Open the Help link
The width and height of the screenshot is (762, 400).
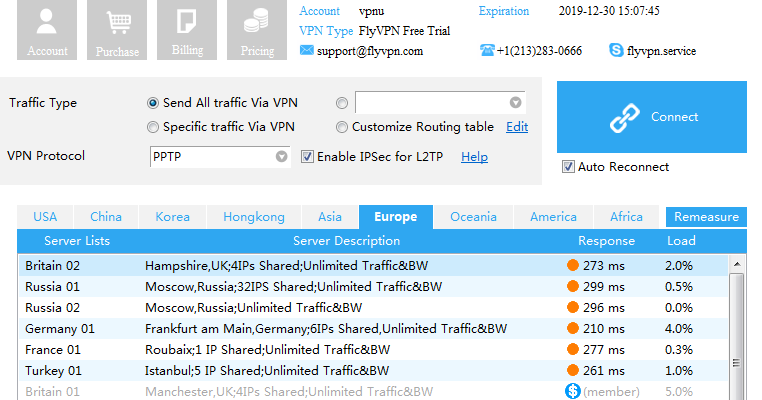tap(474, 157)
